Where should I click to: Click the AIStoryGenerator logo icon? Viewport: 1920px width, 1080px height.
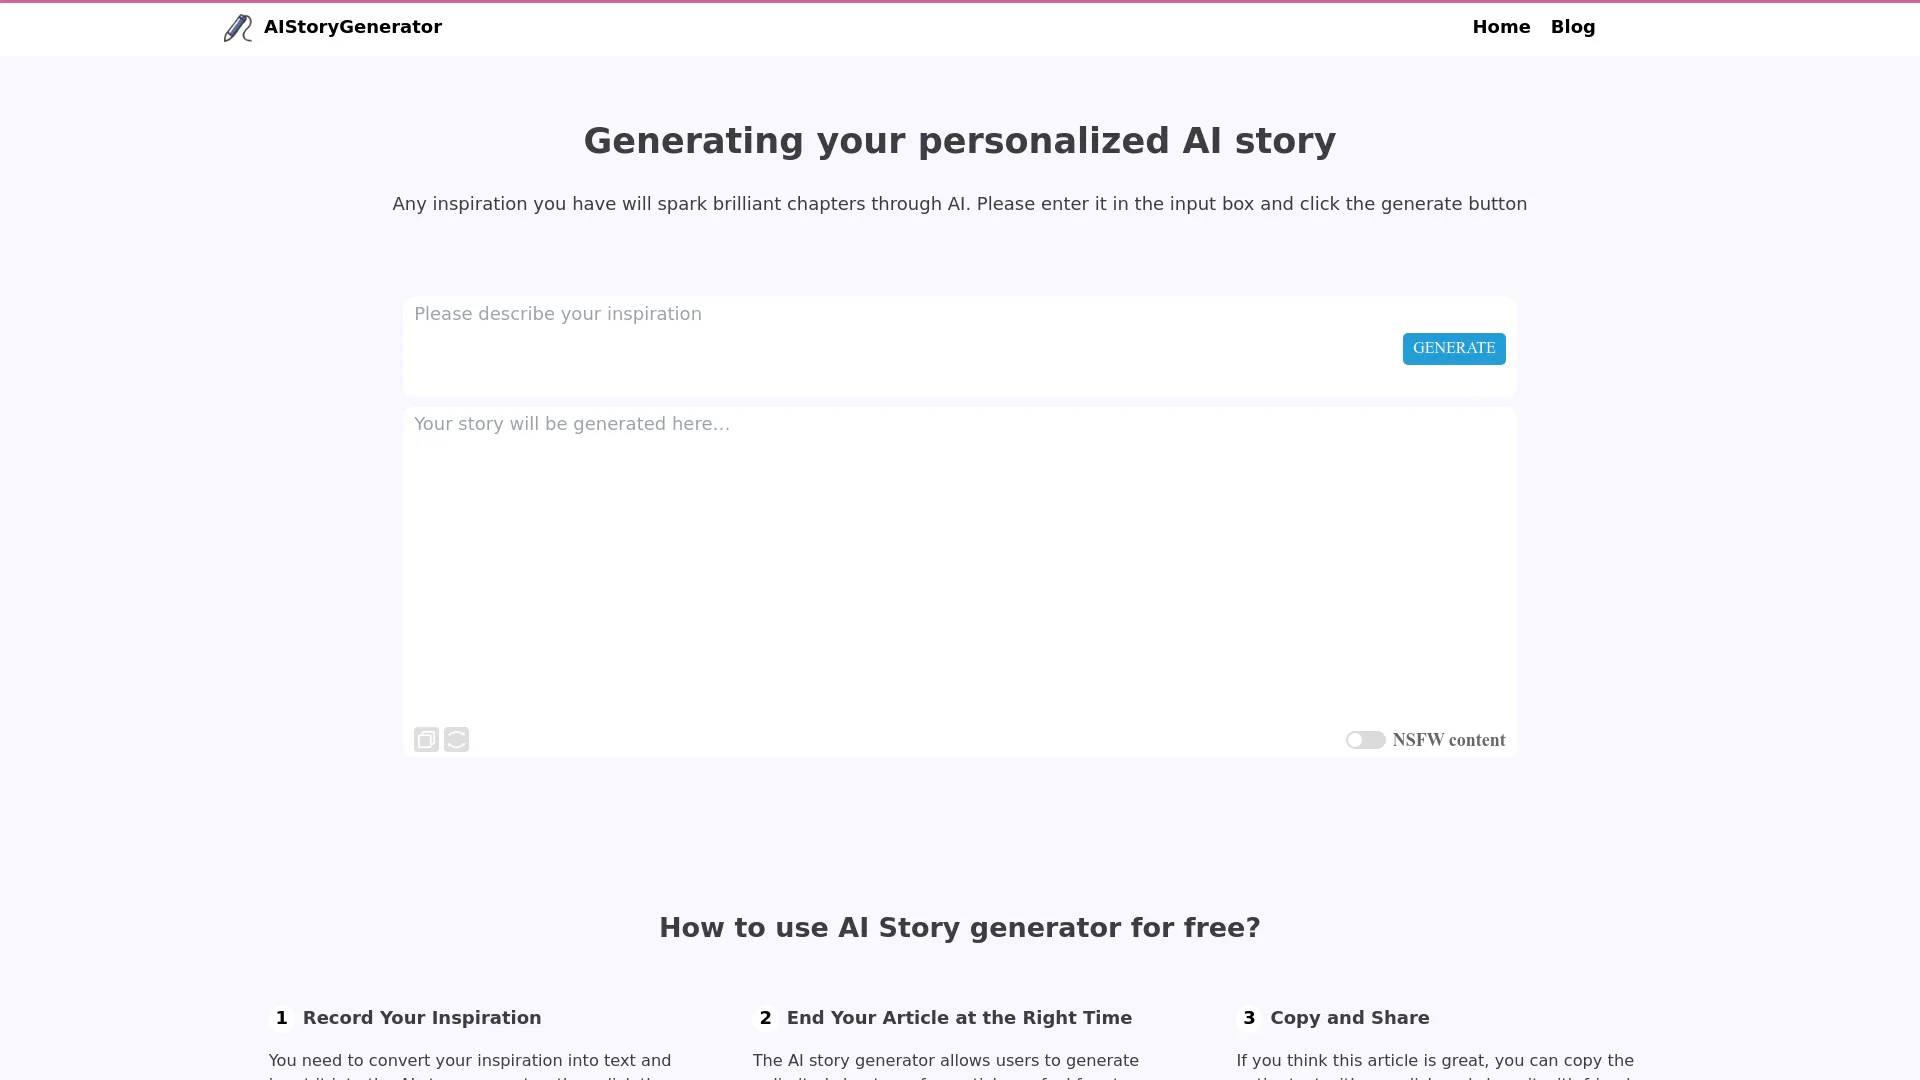[x=237, y=26]
